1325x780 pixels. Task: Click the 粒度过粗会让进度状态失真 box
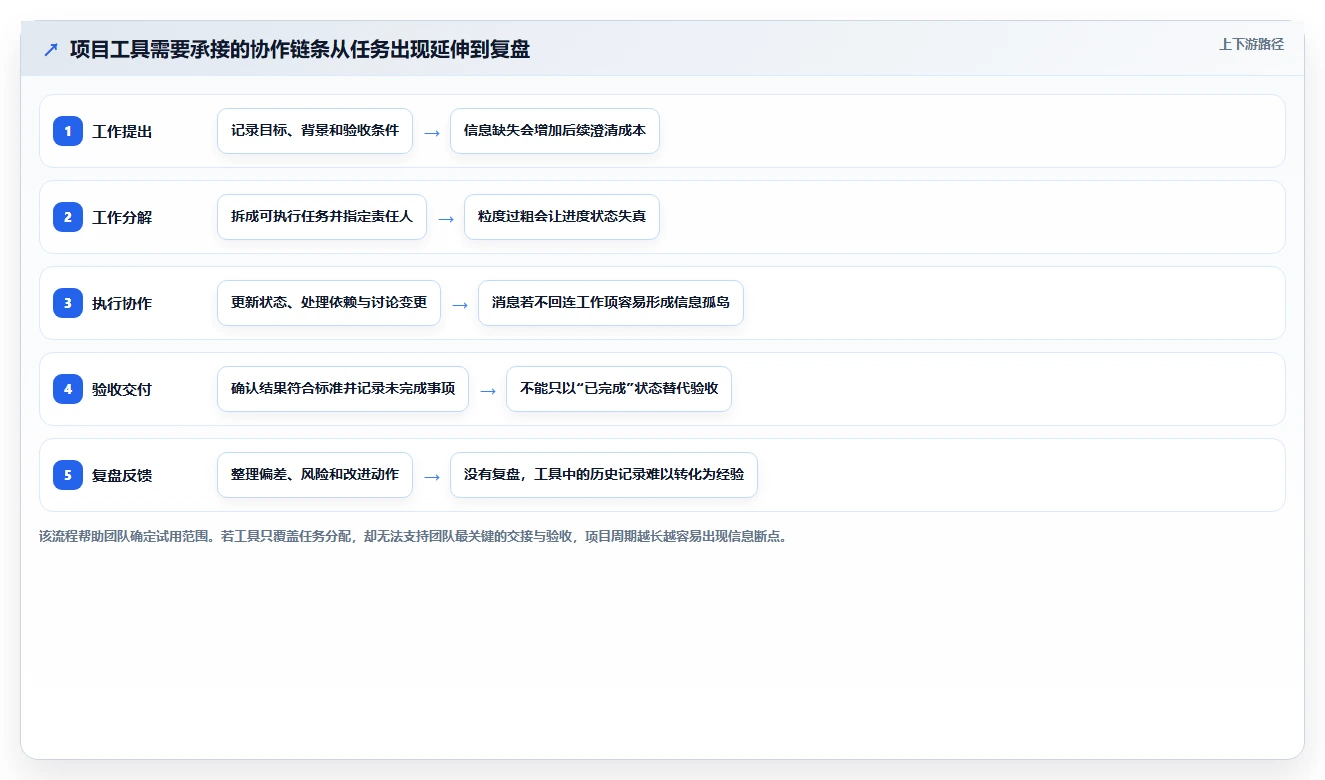[x=562, y=217]
